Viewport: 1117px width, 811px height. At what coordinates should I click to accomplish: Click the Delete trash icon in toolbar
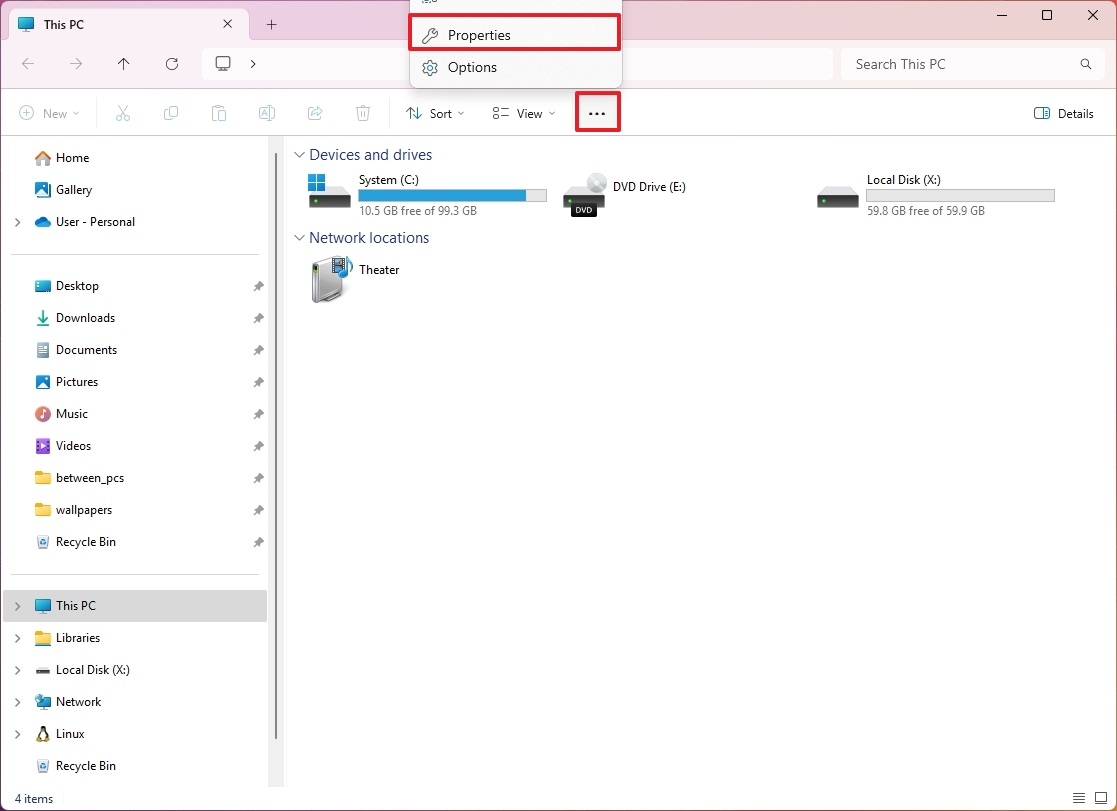[364, 114]
